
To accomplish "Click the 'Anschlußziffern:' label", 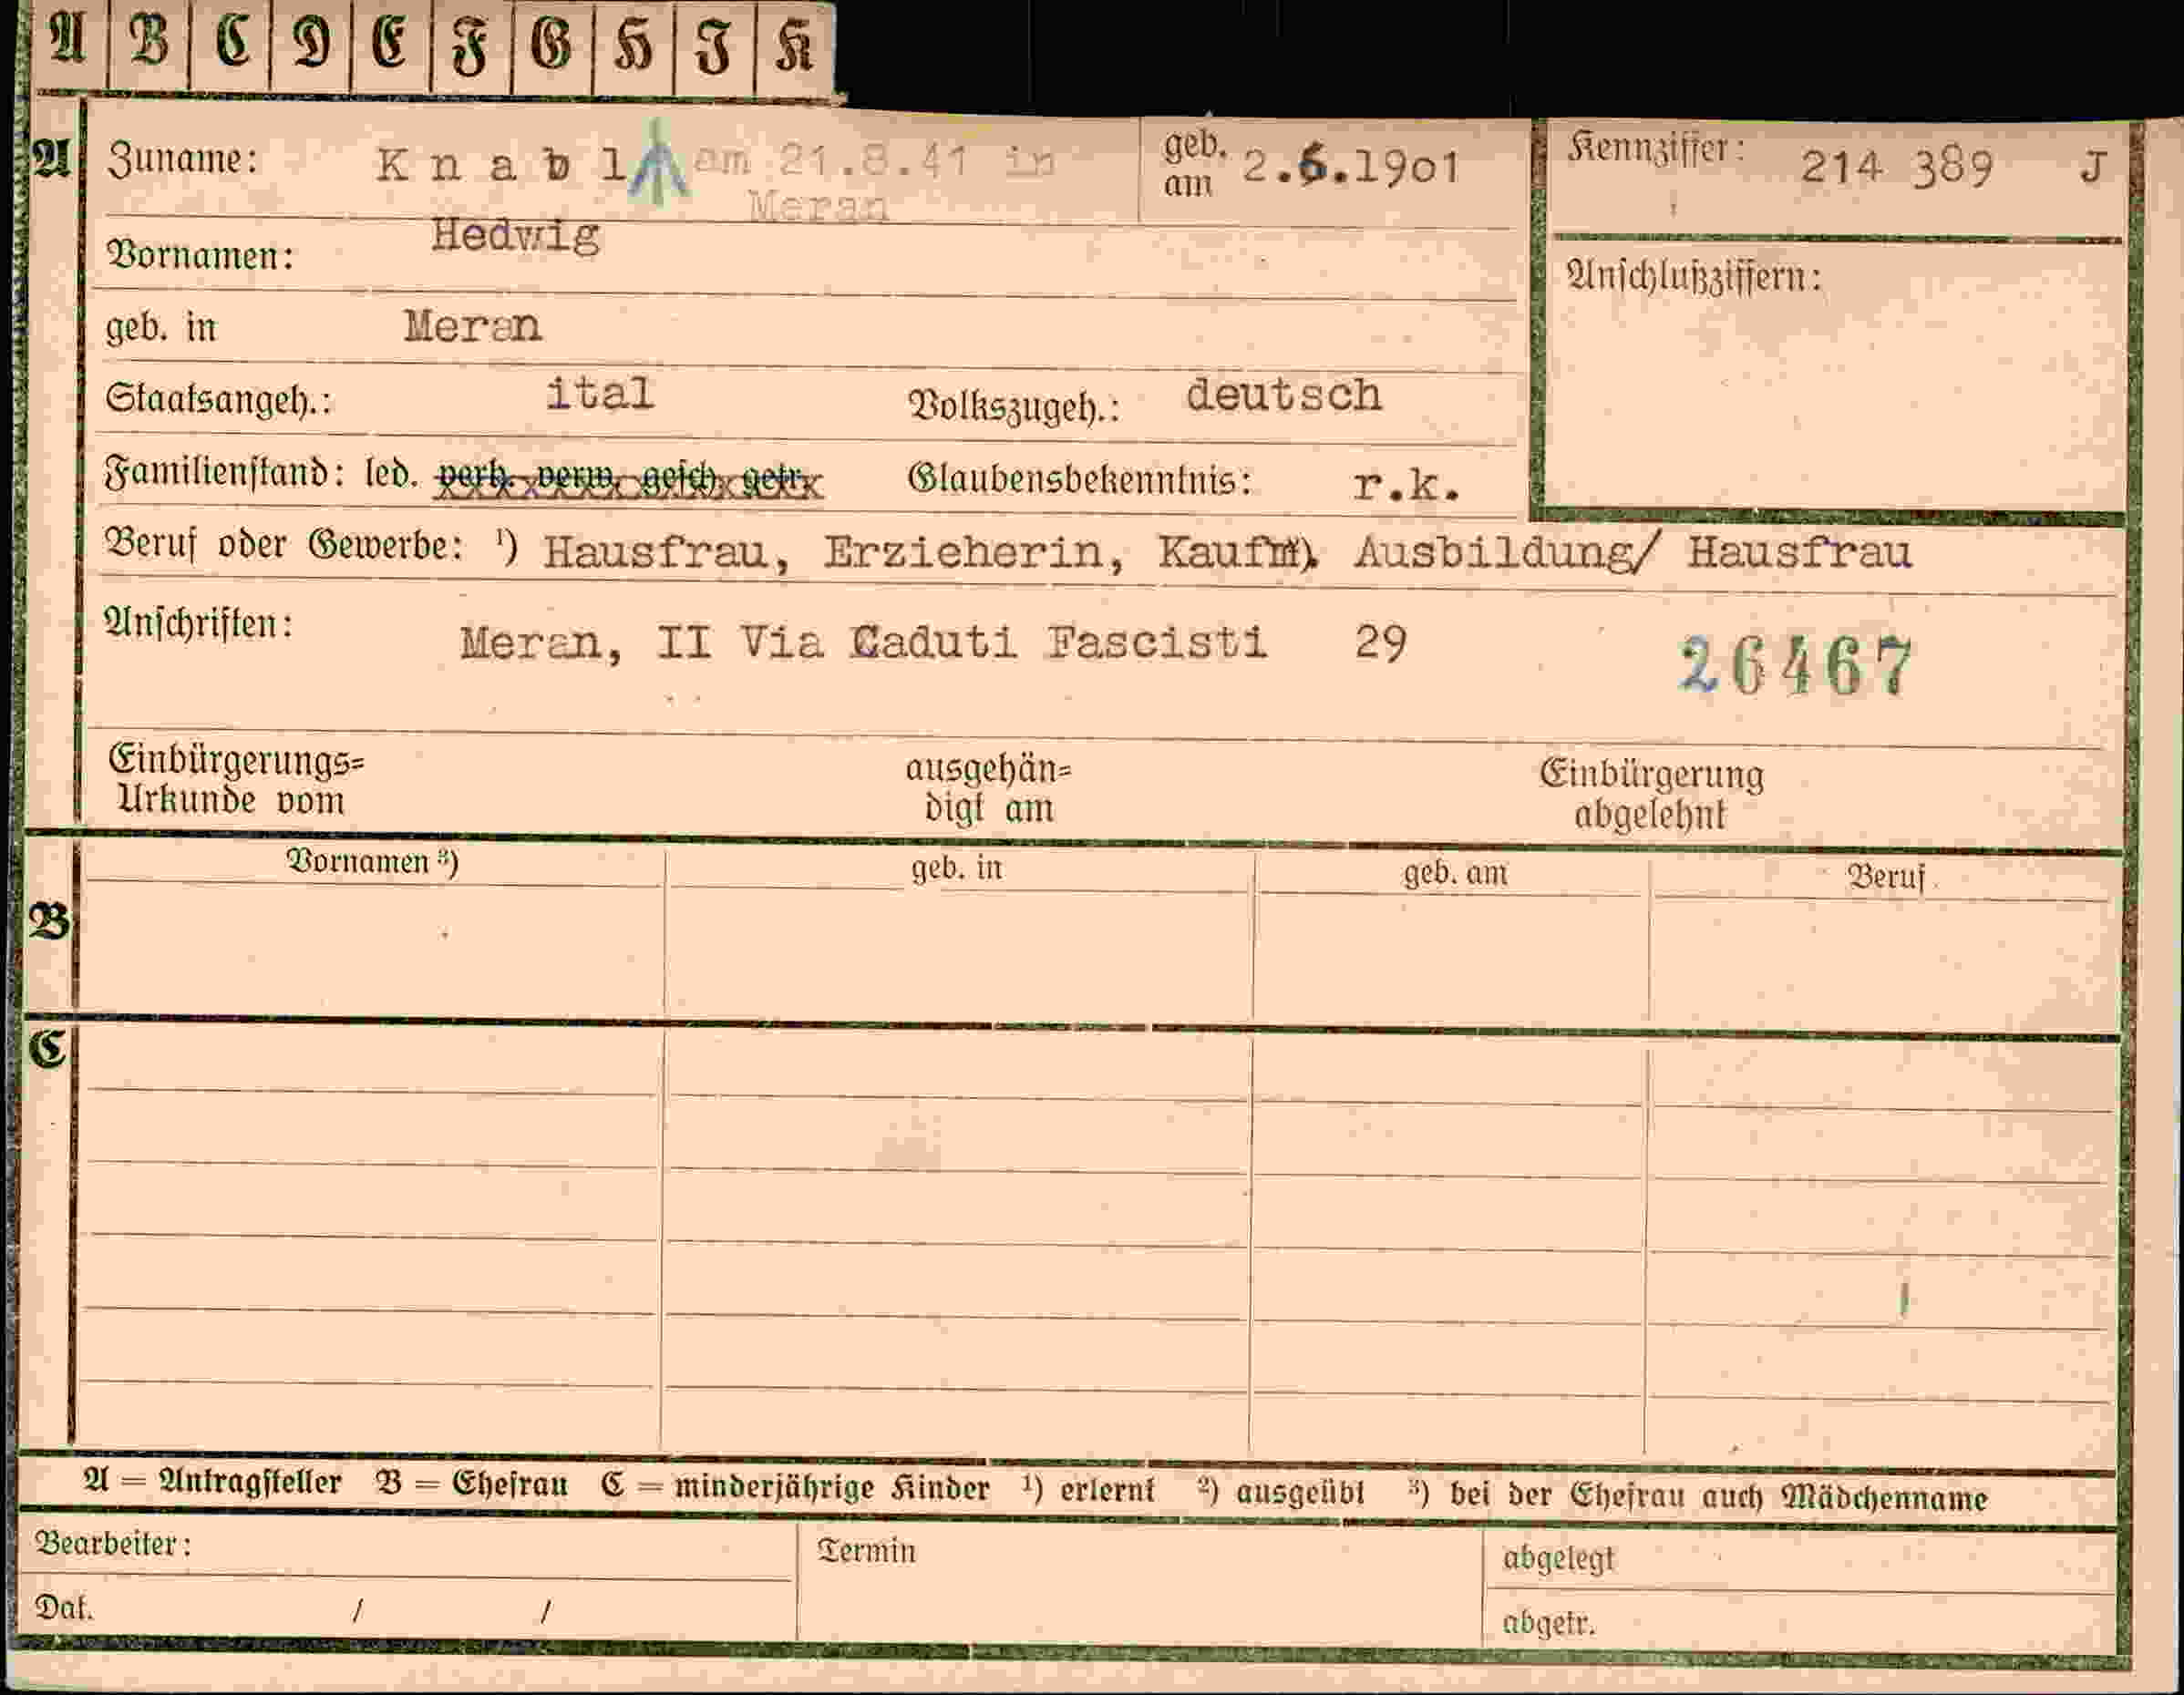I will click(1693, 276).
